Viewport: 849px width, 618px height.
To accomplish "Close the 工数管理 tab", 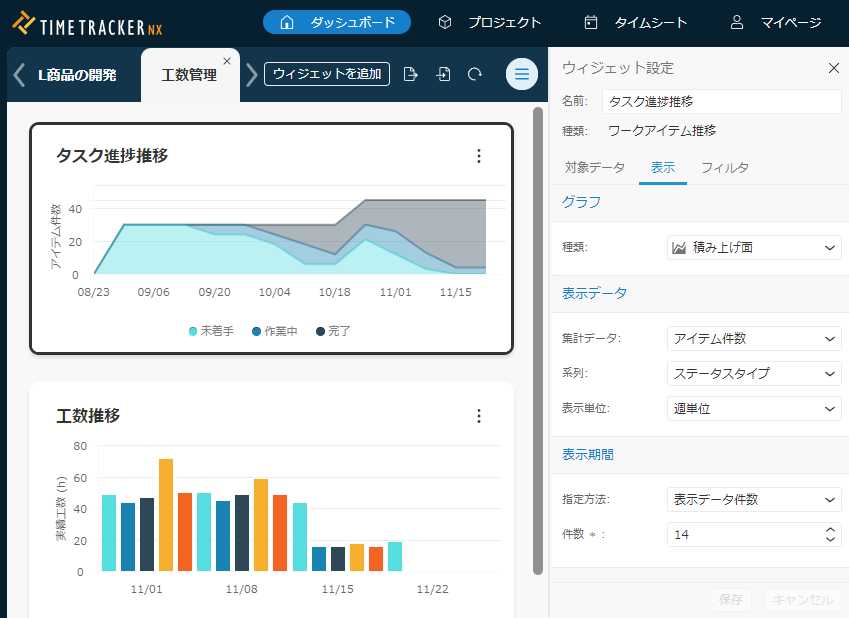I will coord(227,61).
